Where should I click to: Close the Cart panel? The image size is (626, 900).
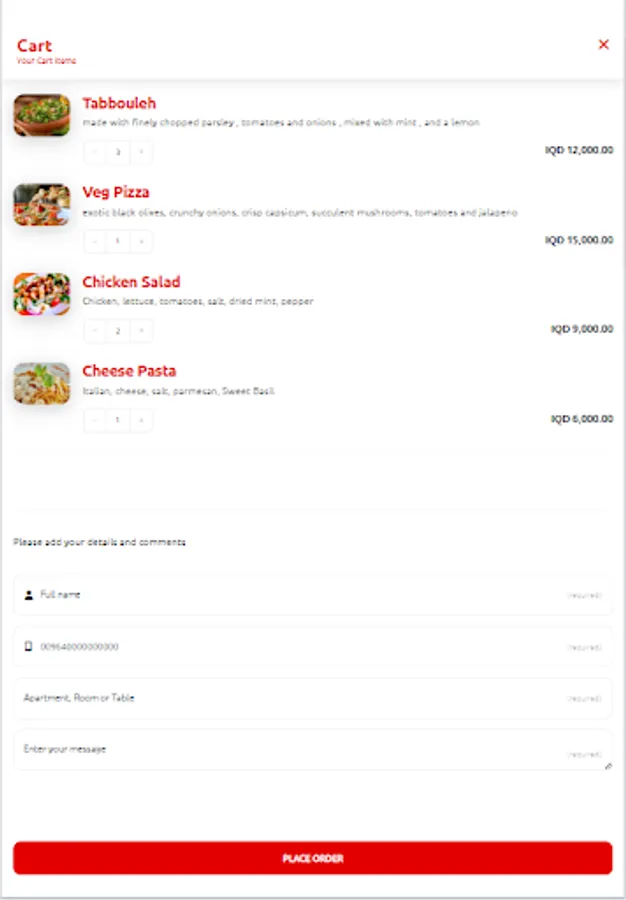click(603, 44)
